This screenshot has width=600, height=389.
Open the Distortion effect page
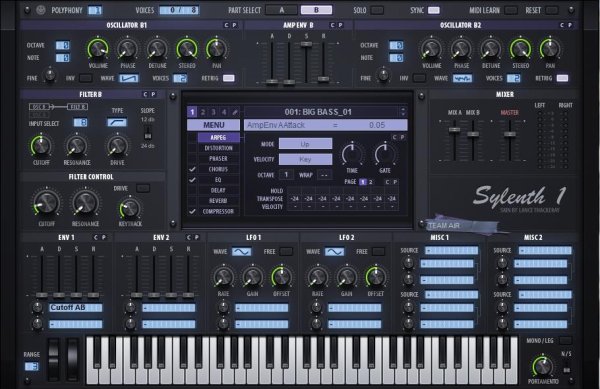(218, 148)
